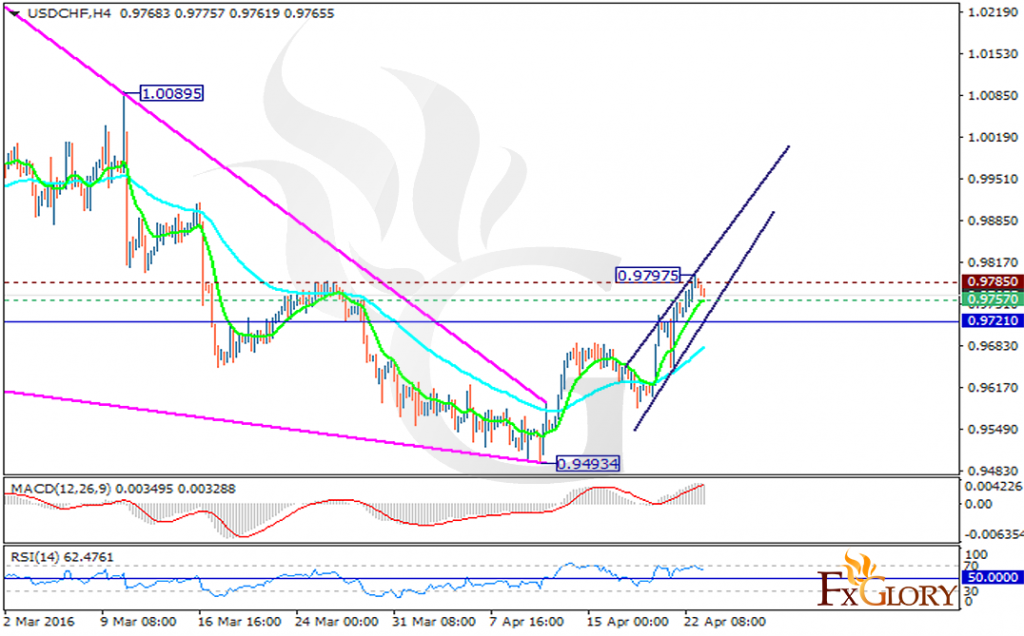The height and width of the screenshot is (636, 1024).
Task: Click the 0.95490 price axis value
Action: pos(993,429)
